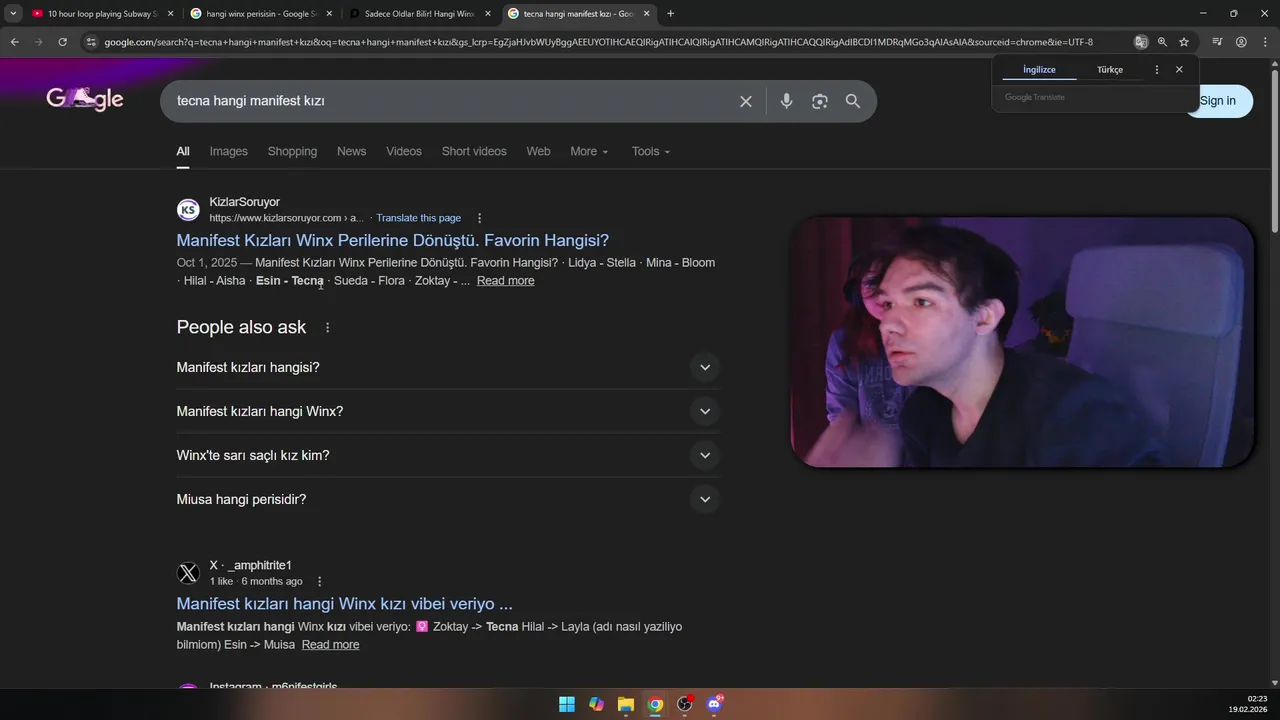Open the media controls icon in toolbar
This screenshot has height=720, width=1280.
coord(1217,42)
